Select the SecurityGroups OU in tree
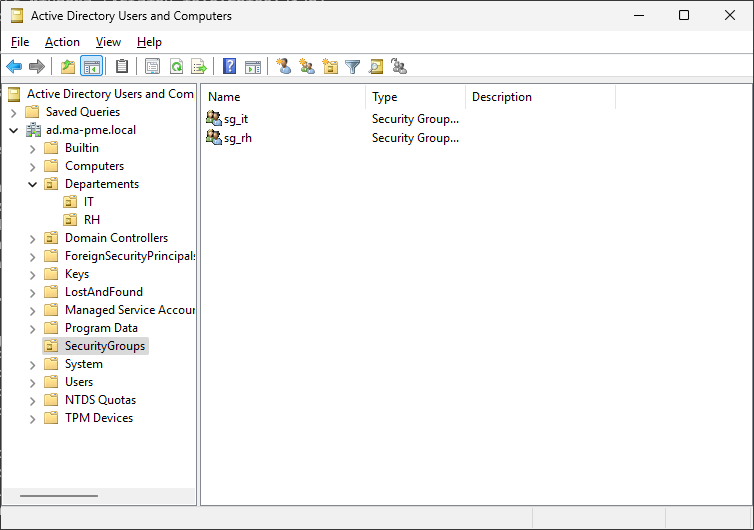754x530 pixels. tap(105, 346)
